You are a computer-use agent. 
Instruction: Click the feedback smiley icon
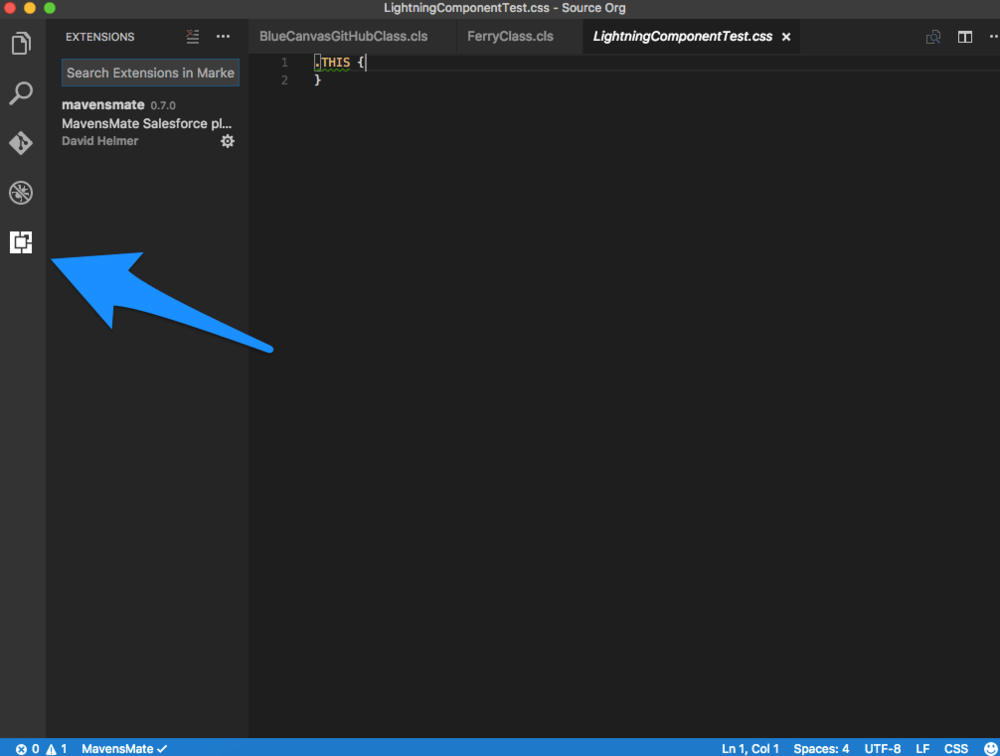click(991, 749)
